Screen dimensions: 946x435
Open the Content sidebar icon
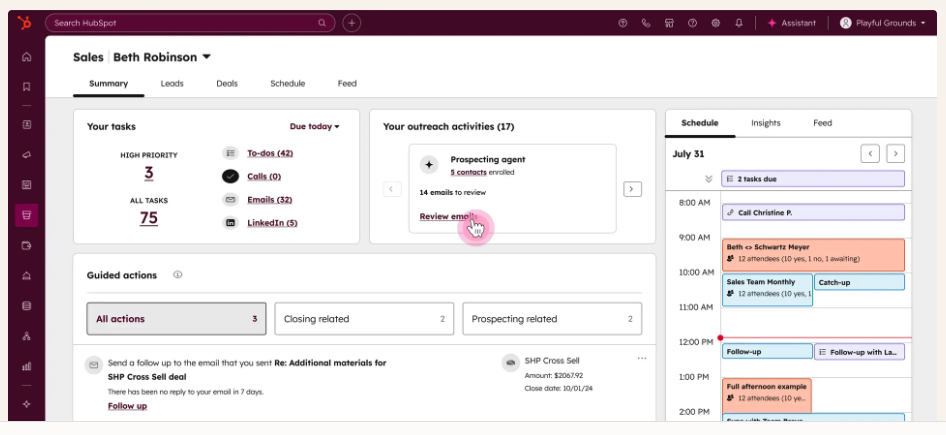(27, 185)
